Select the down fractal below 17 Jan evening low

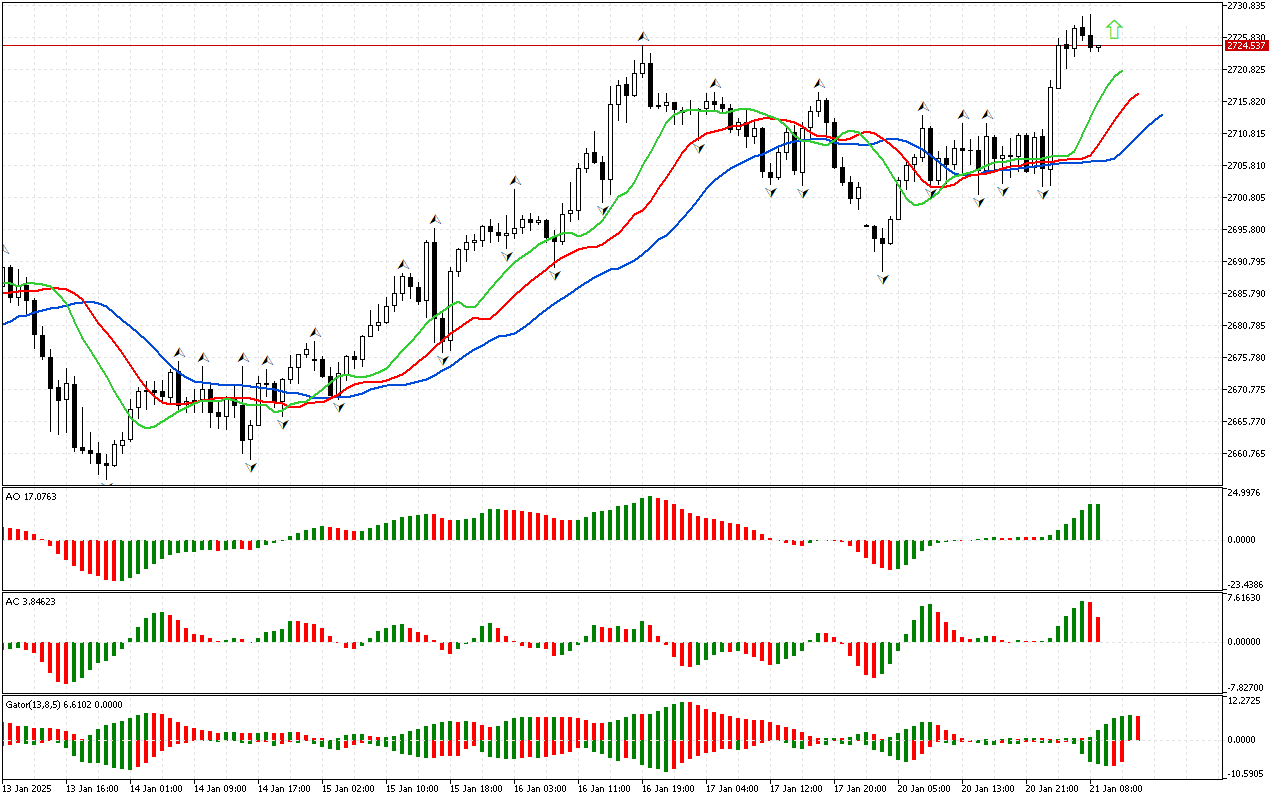tap(882, 280)
